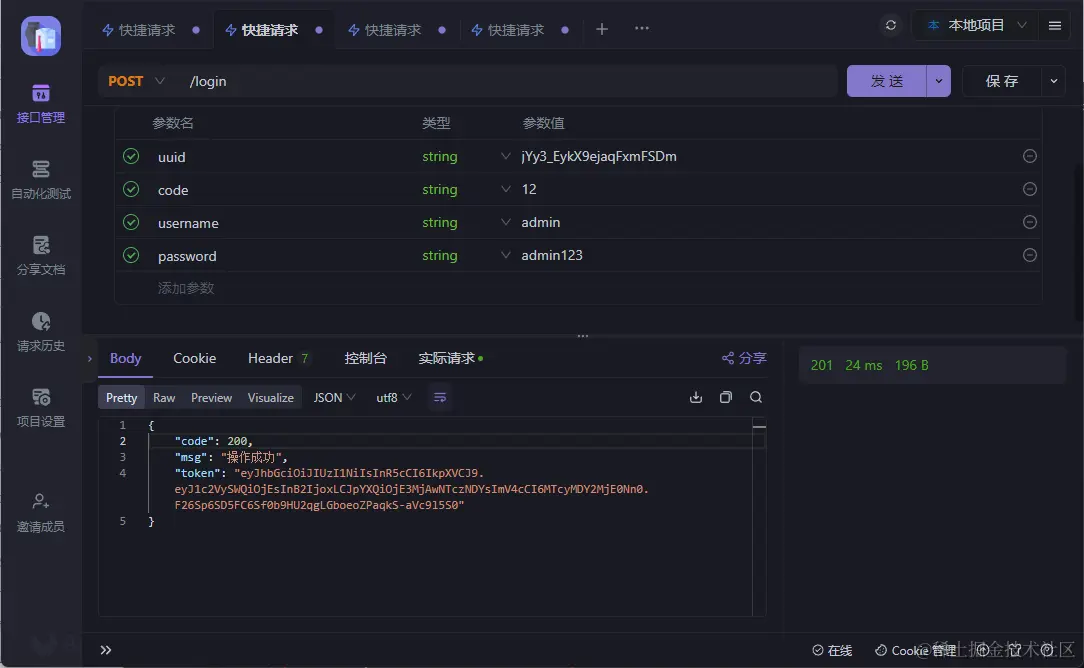Copy the response body to clipboard

point(725,397)
